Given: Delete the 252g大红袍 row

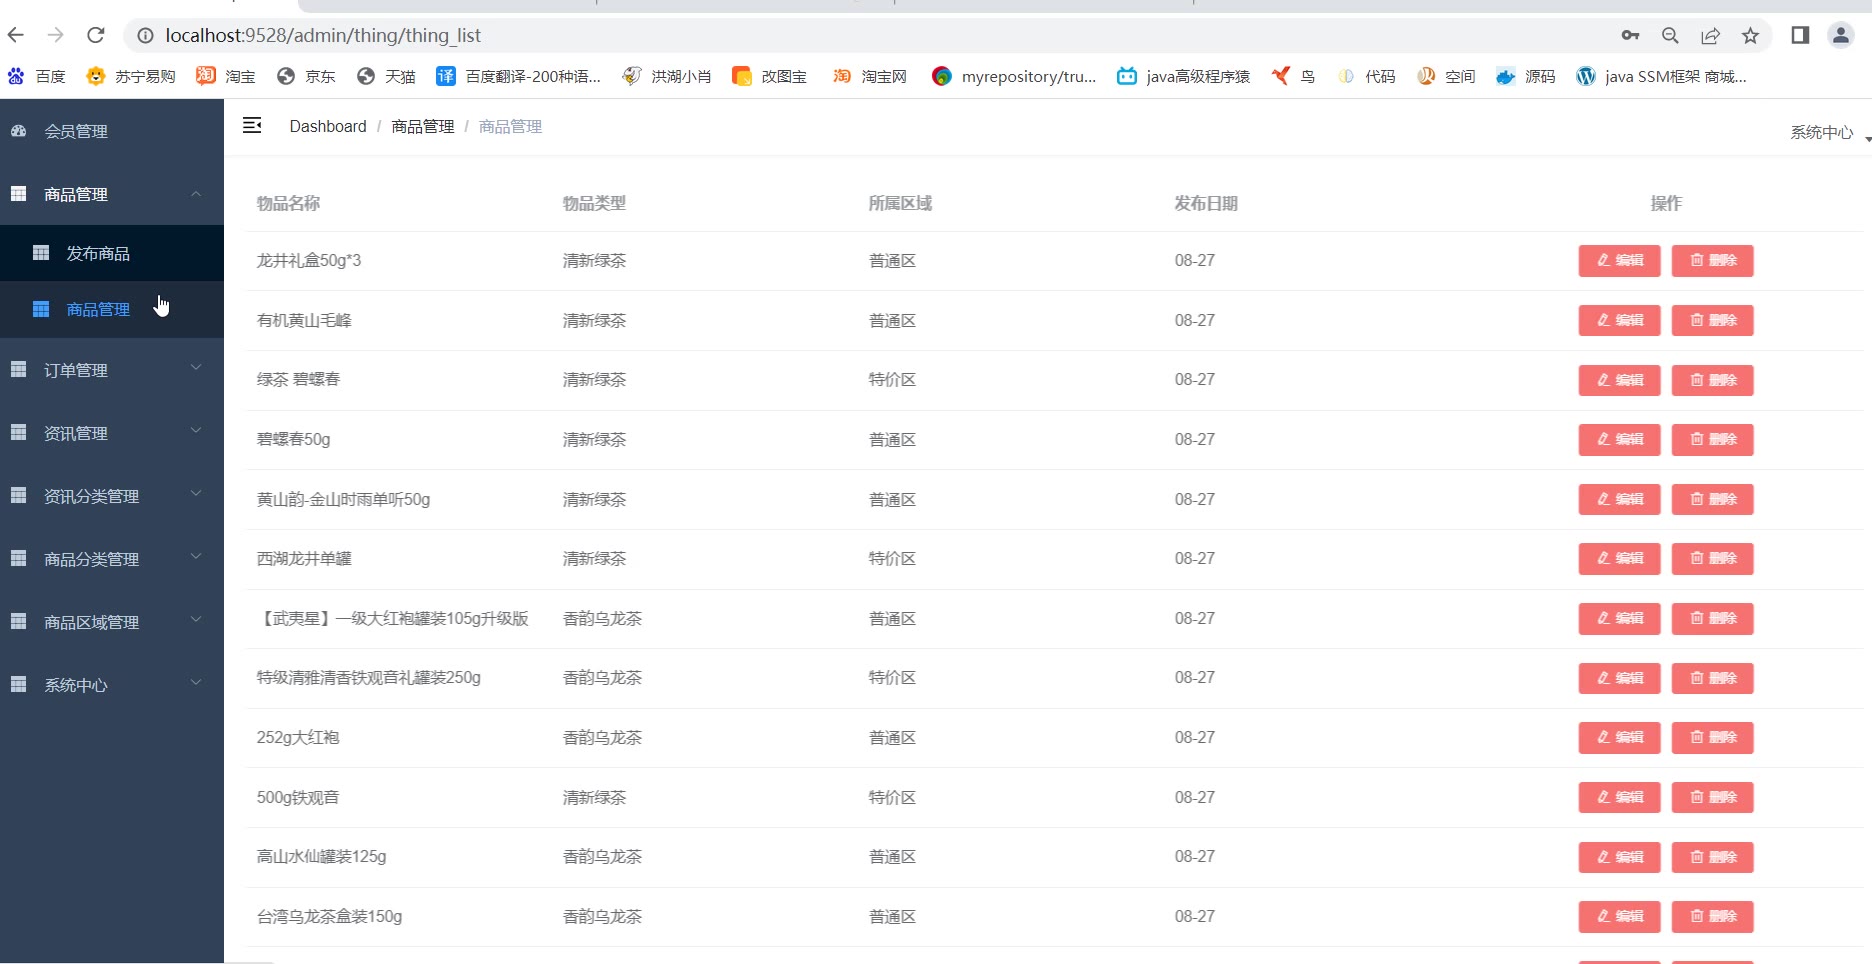Looking at the screenshot, I should (1712, 738).
